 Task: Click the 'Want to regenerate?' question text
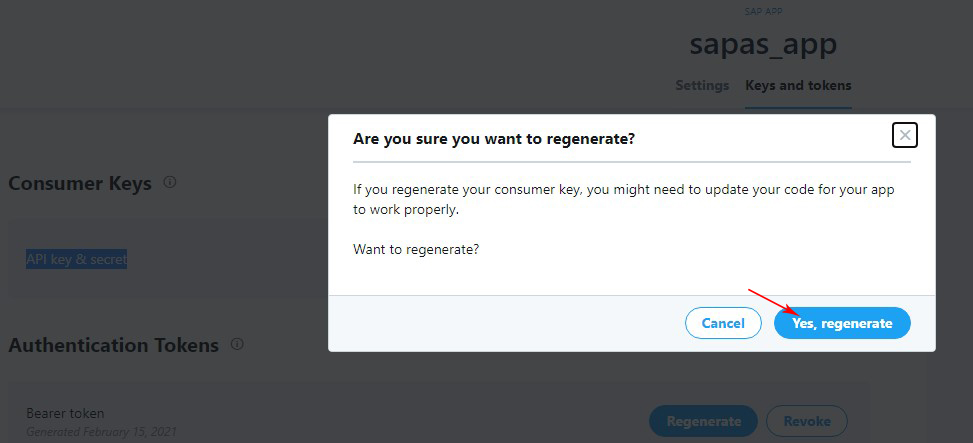pyautogui.click(x=416, y=249)
